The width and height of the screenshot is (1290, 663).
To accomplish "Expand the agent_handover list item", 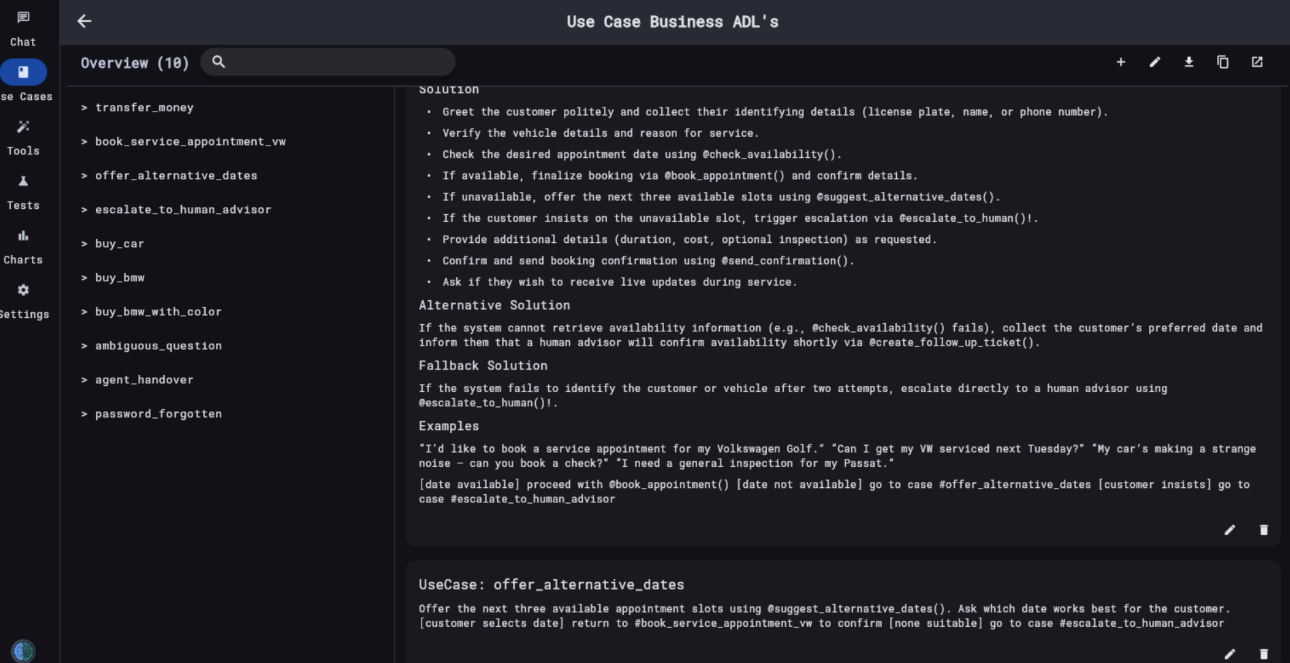I will 137,379.
